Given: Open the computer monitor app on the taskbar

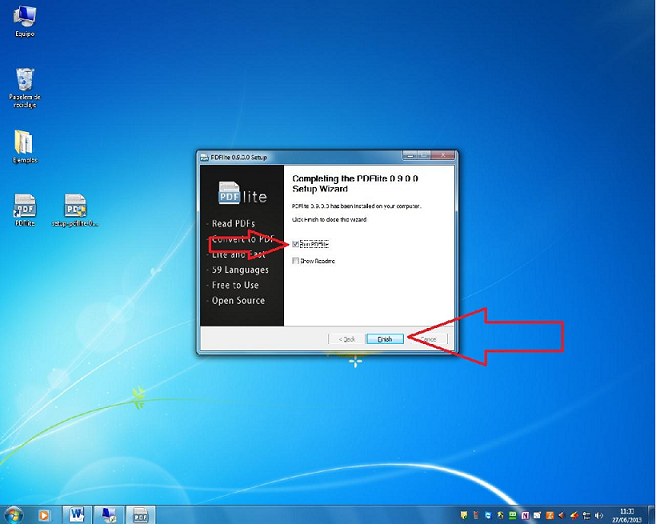Looking at the screenshot, I should (108, 514).
